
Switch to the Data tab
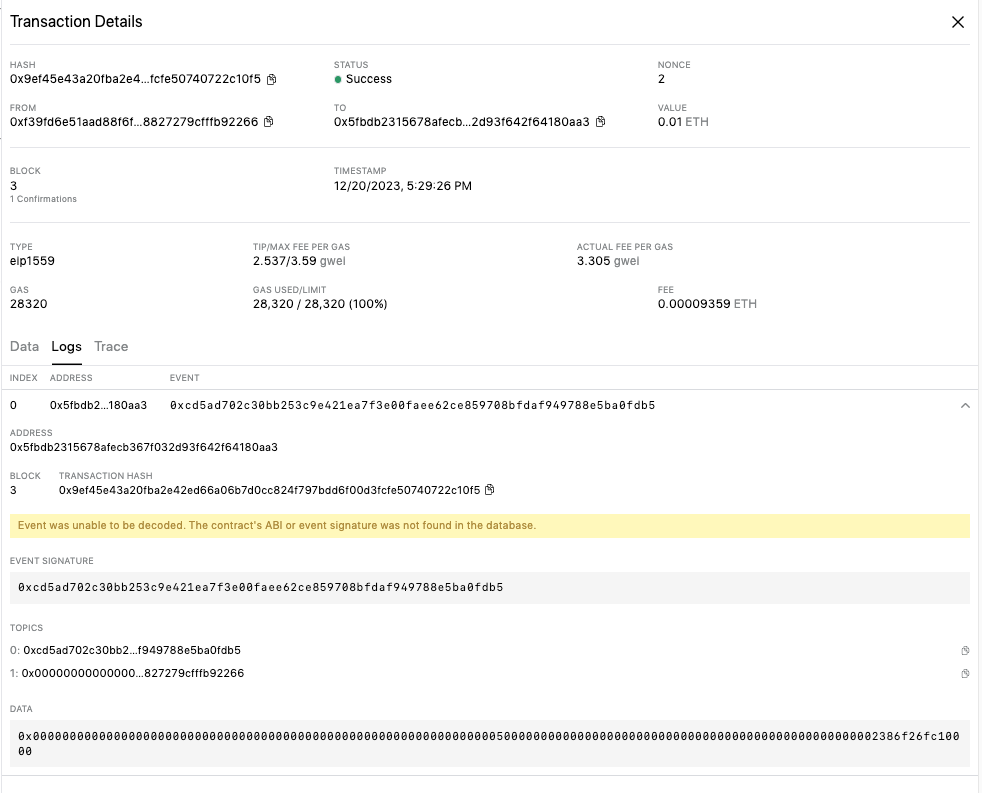(24, 346)
